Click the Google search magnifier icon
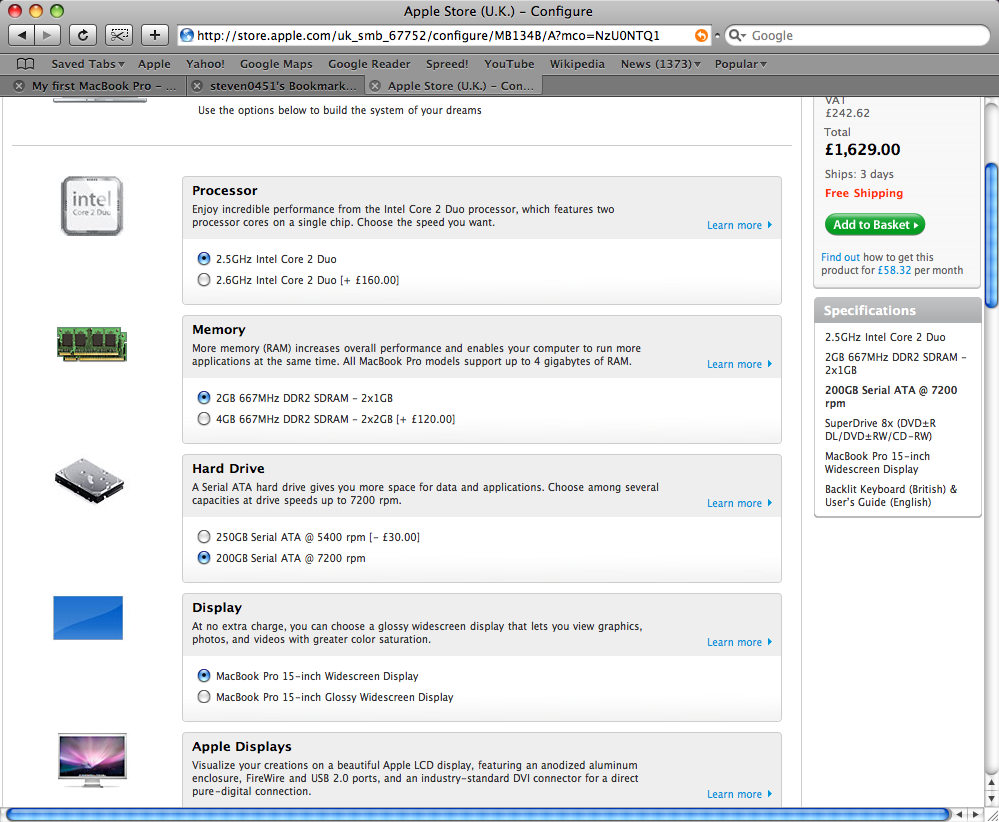This screenshot has width=999, height=822. coord(734,36)
